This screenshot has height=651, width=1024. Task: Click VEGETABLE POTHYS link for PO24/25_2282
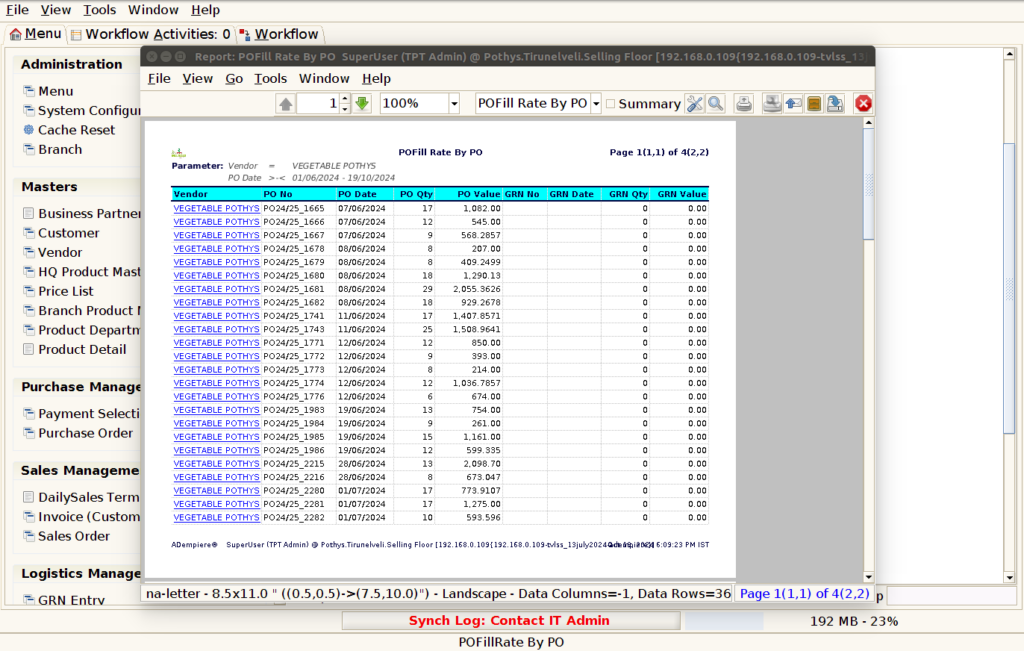coord(216,517)
